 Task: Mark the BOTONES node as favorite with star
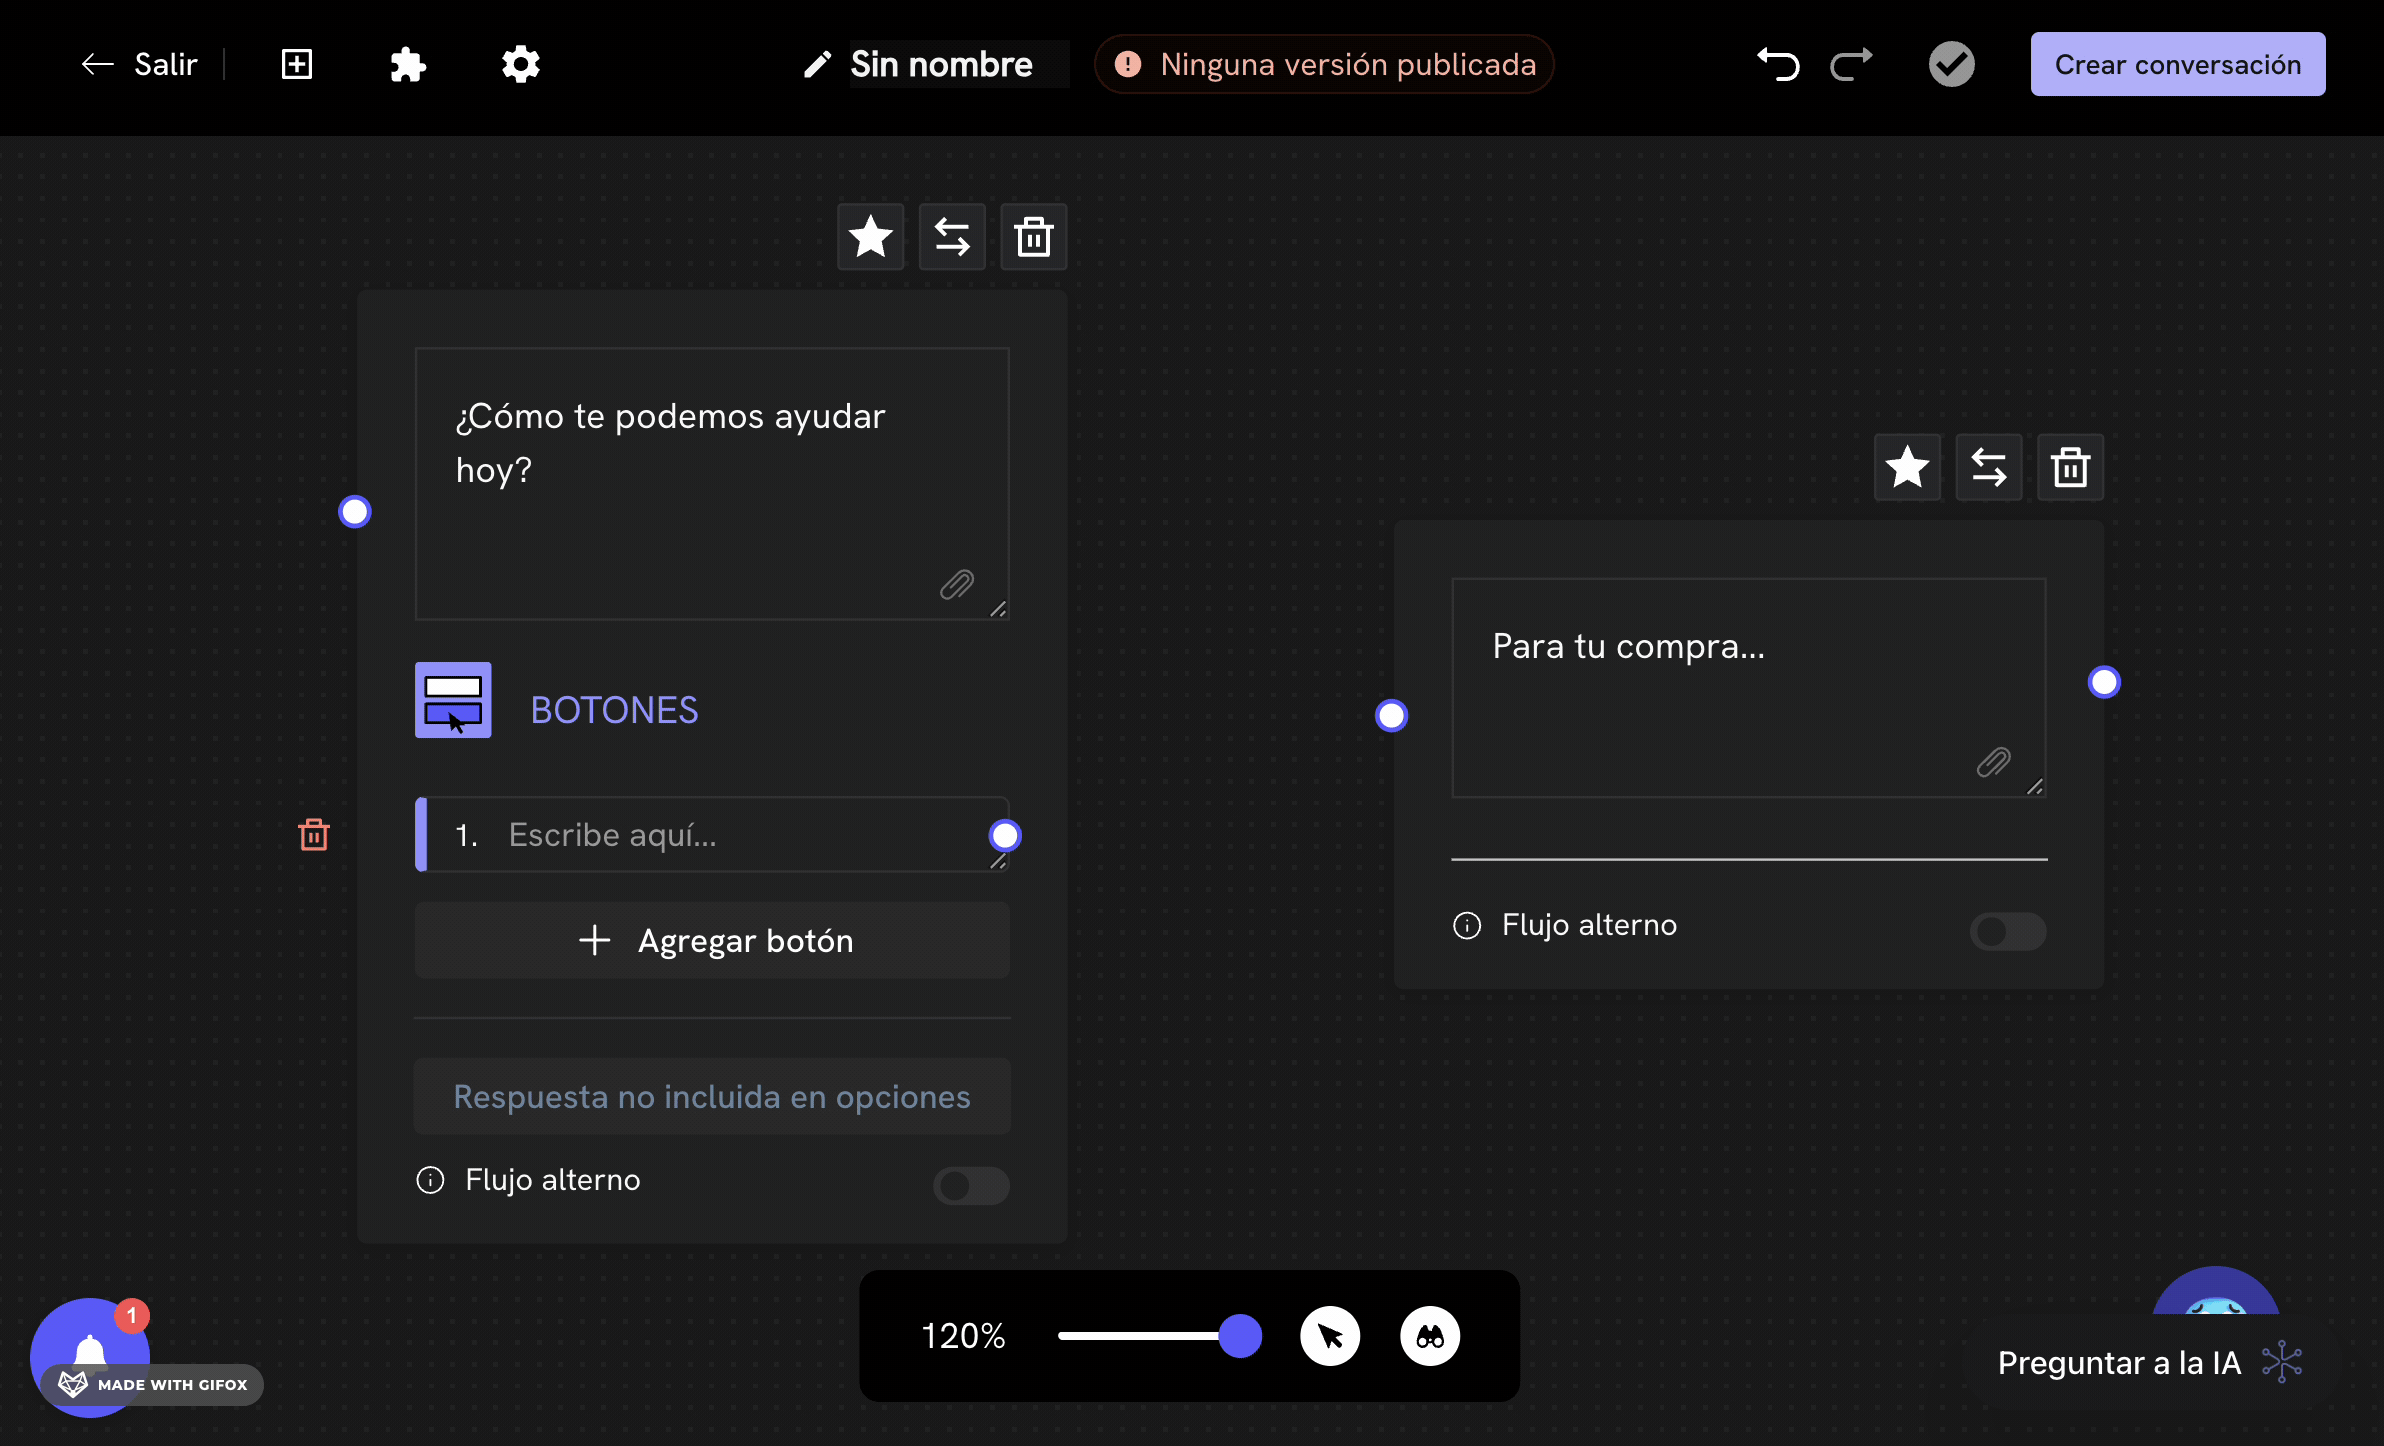click(x=869, y=236)
